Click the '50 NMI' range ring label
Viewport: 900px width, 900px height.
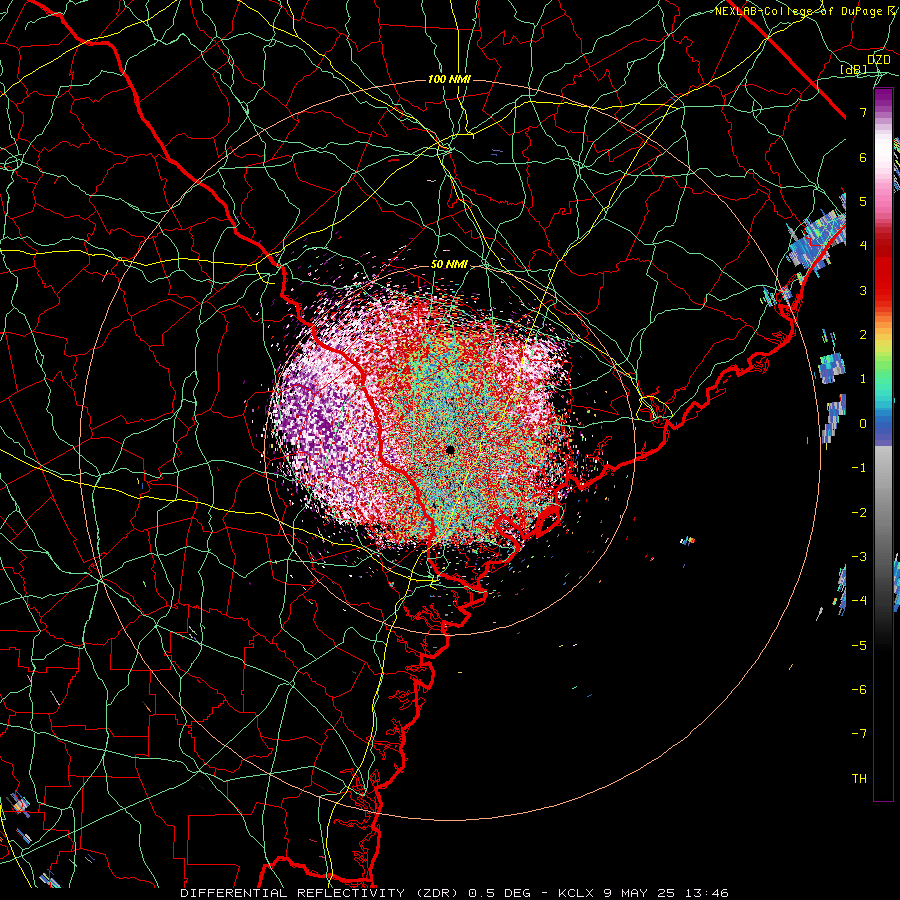click(x=449, y=265)
